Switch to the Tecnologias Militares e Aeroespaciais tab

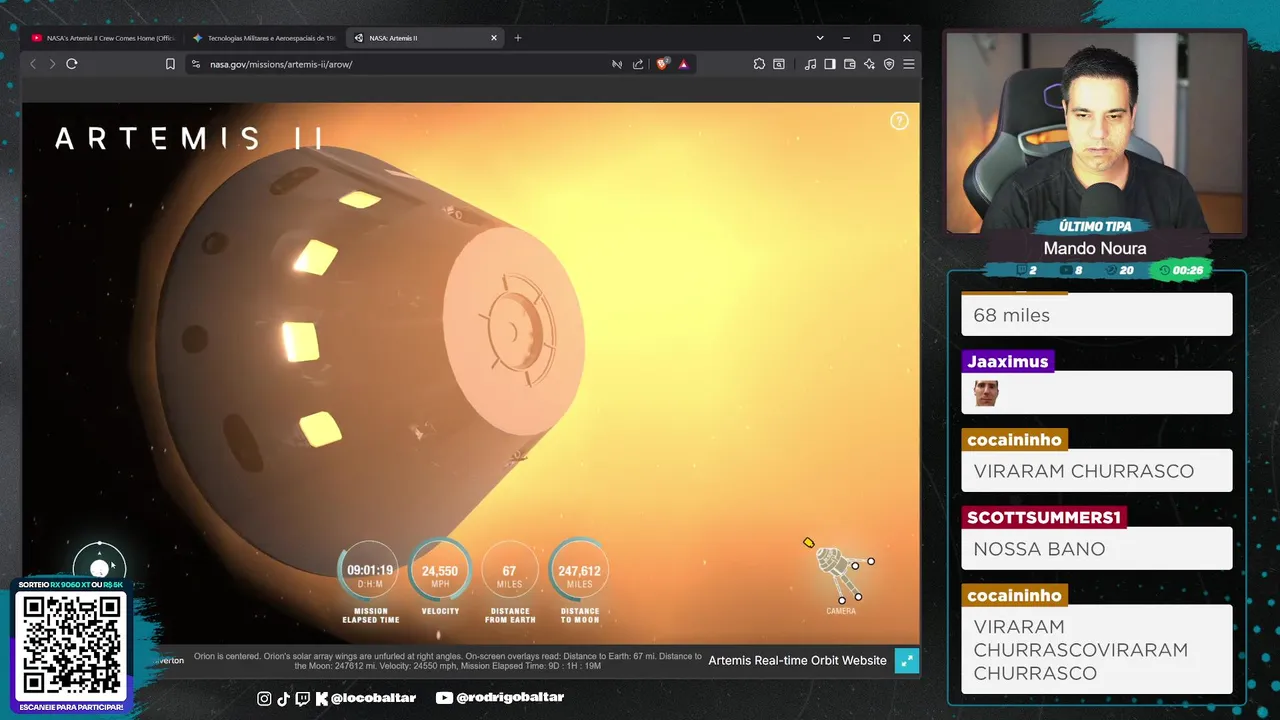264,38
